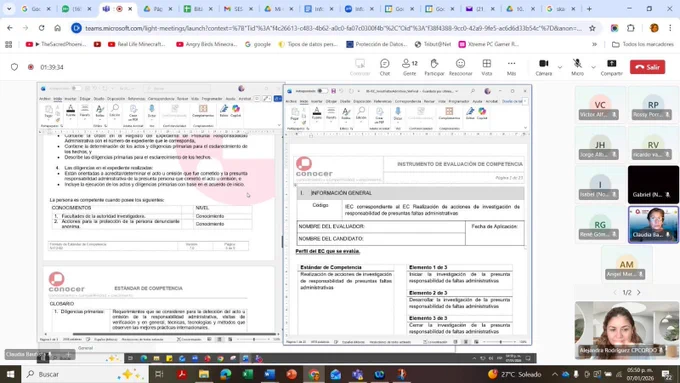680x383 pixels.
Task: Click the Participar raise hand icon
Action: (x=434, y=67)
